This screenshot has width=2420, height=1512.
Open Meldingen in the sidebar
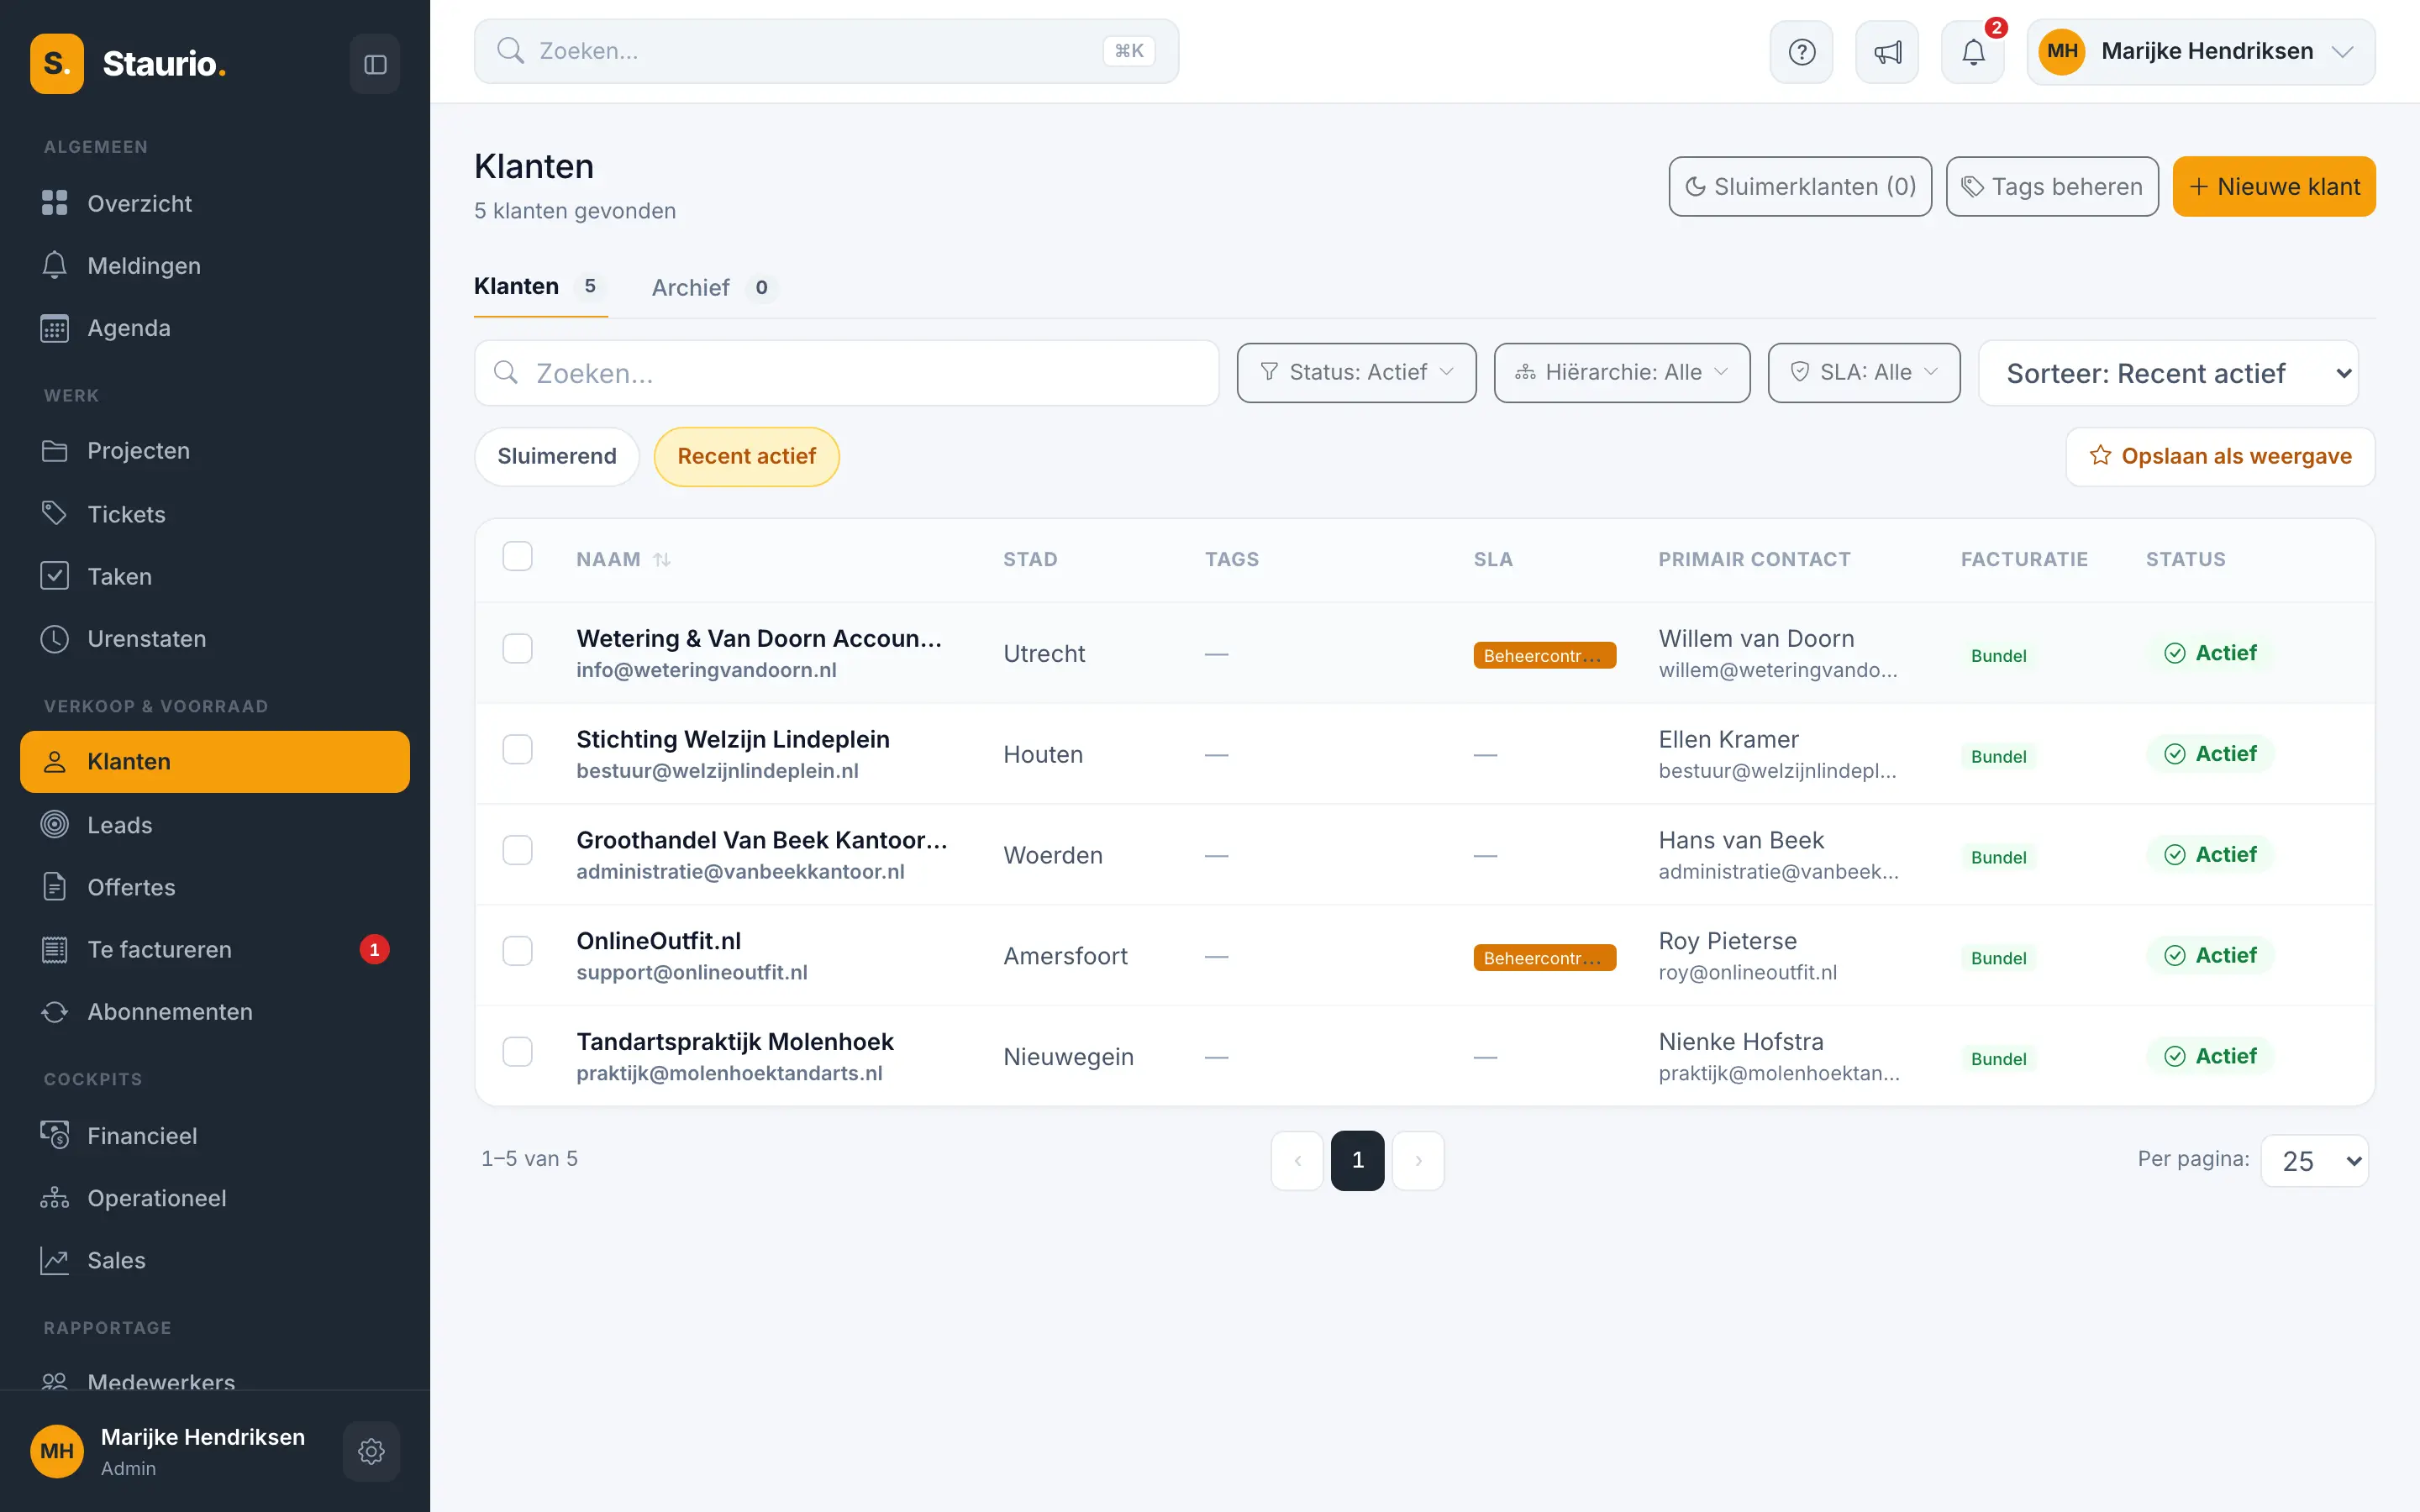[x=215, y=265]
